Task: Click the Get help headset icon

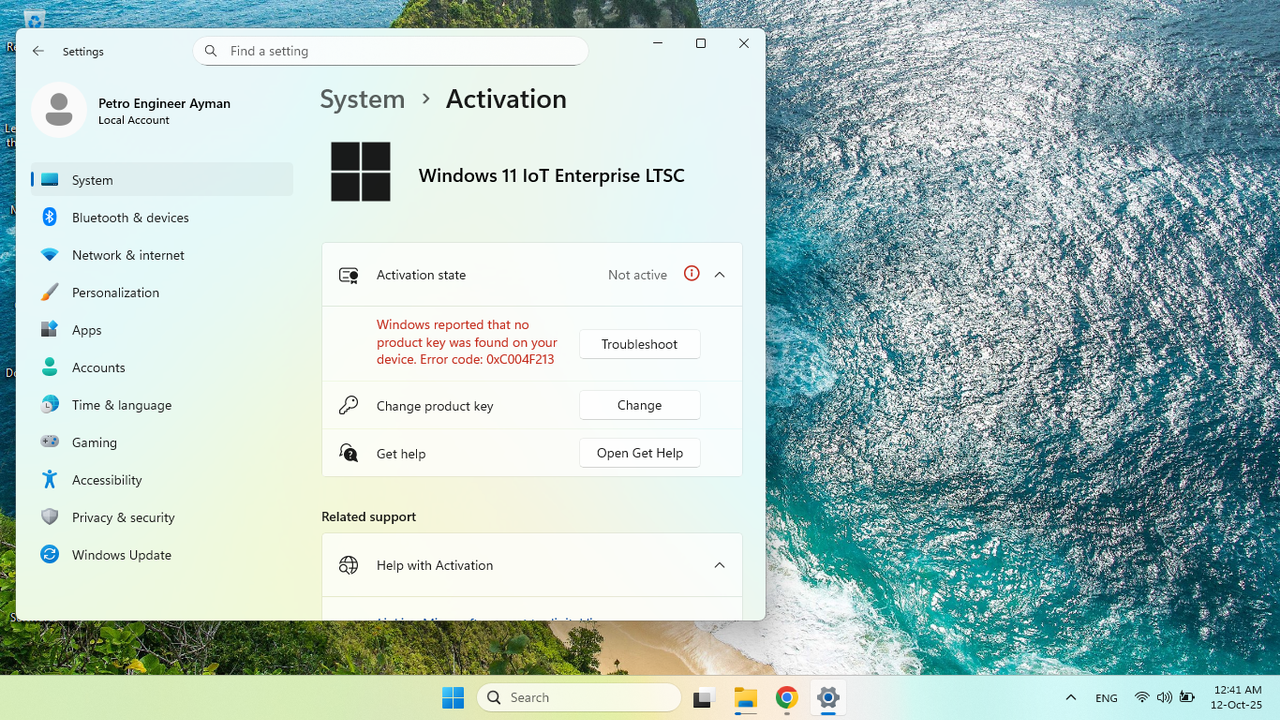Action: click(x=348, y=453)
